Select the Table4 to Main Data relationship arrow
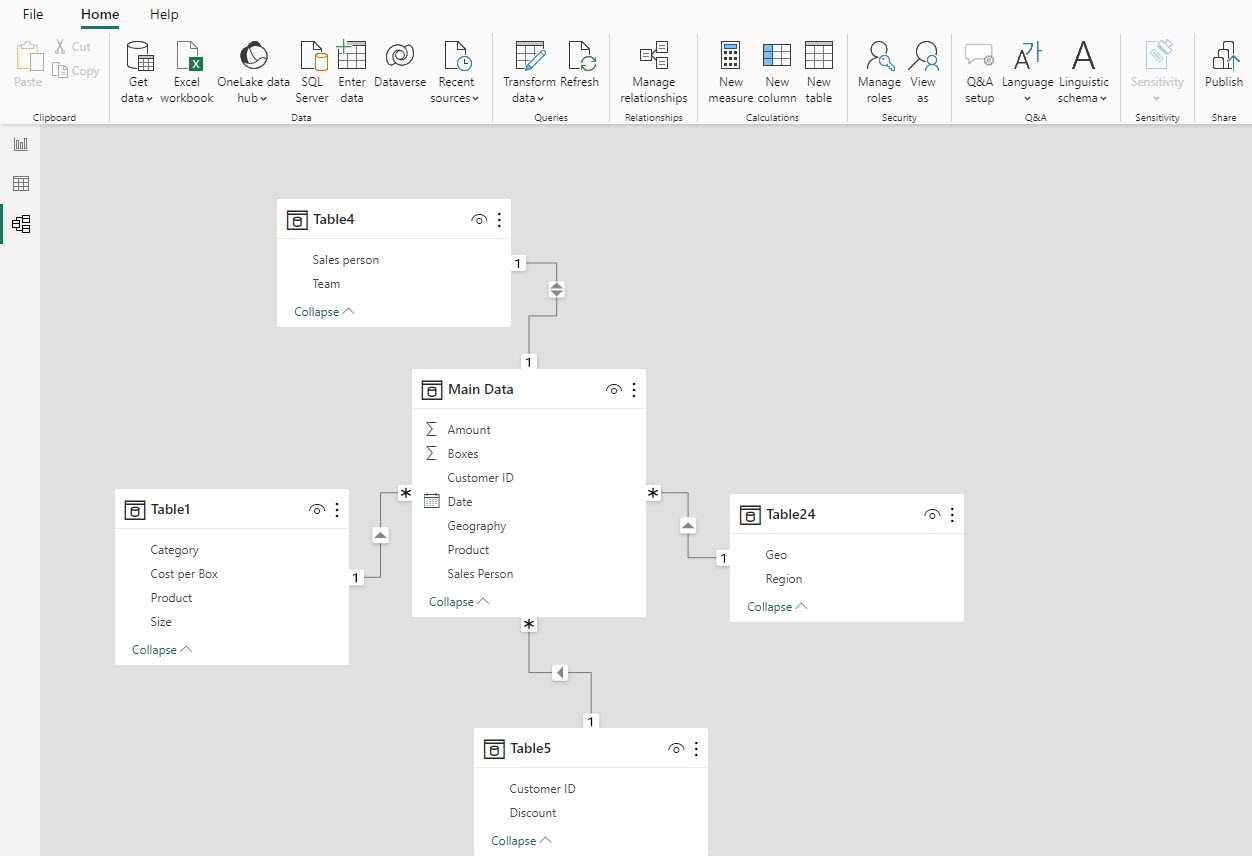Screen dimensions: 1252x856 [x=557, y=289]
